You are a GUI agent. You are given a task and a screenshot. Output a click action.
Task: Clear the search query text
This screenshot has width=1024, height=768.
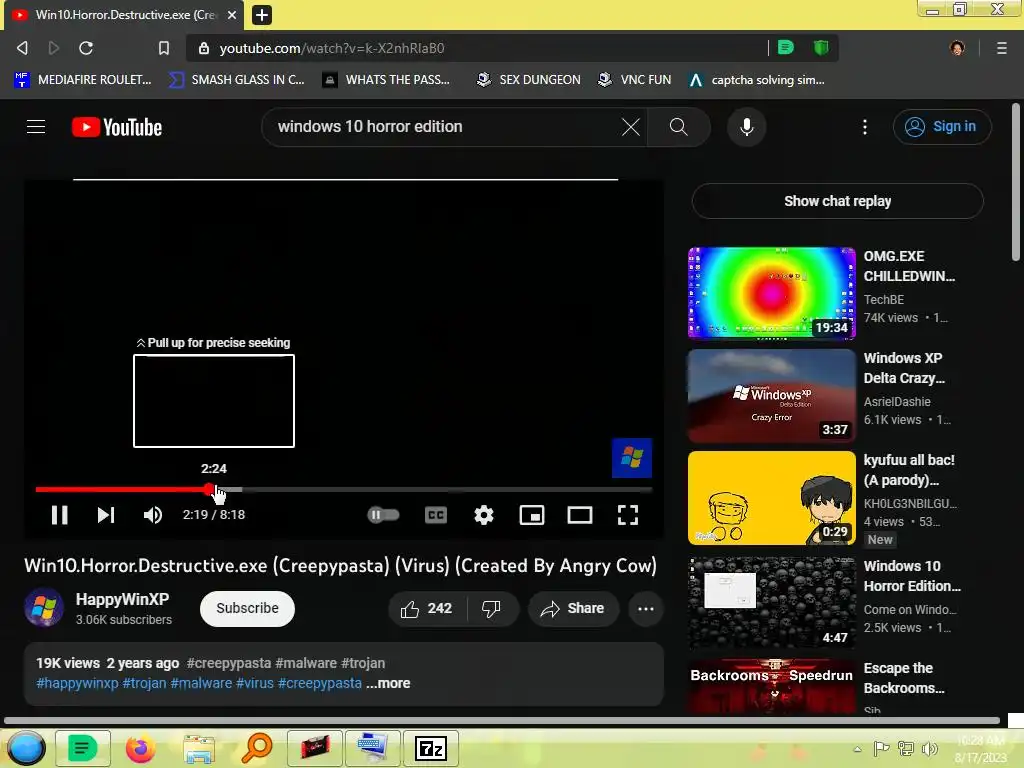point(630,127)
